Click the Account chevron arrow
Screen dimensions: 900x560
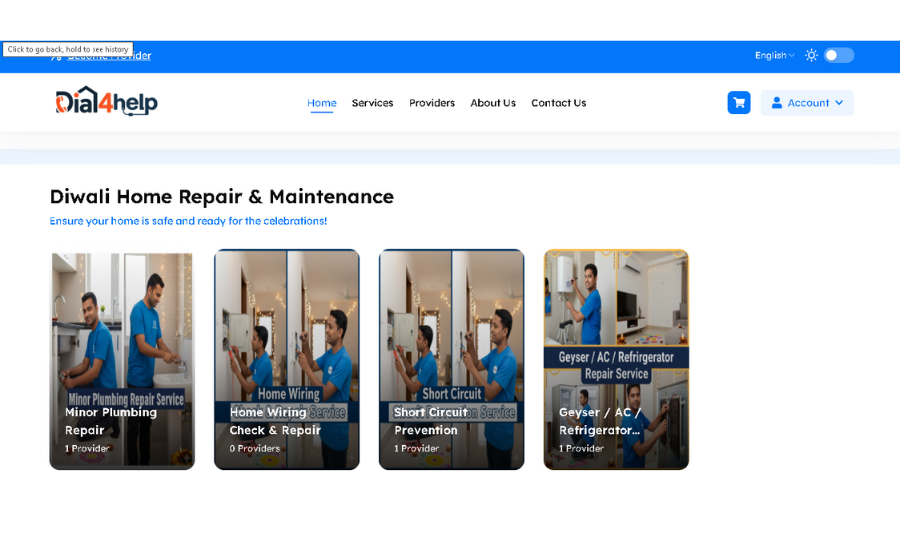[x=839, y=103]
